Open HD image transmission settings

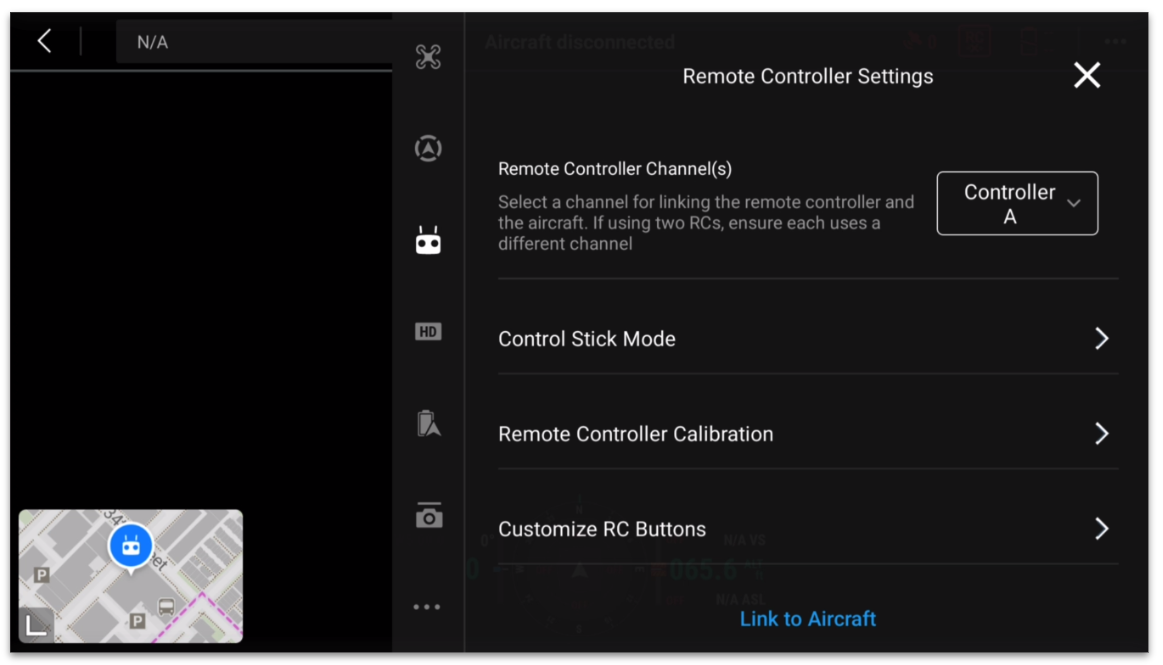pos(428,331)
